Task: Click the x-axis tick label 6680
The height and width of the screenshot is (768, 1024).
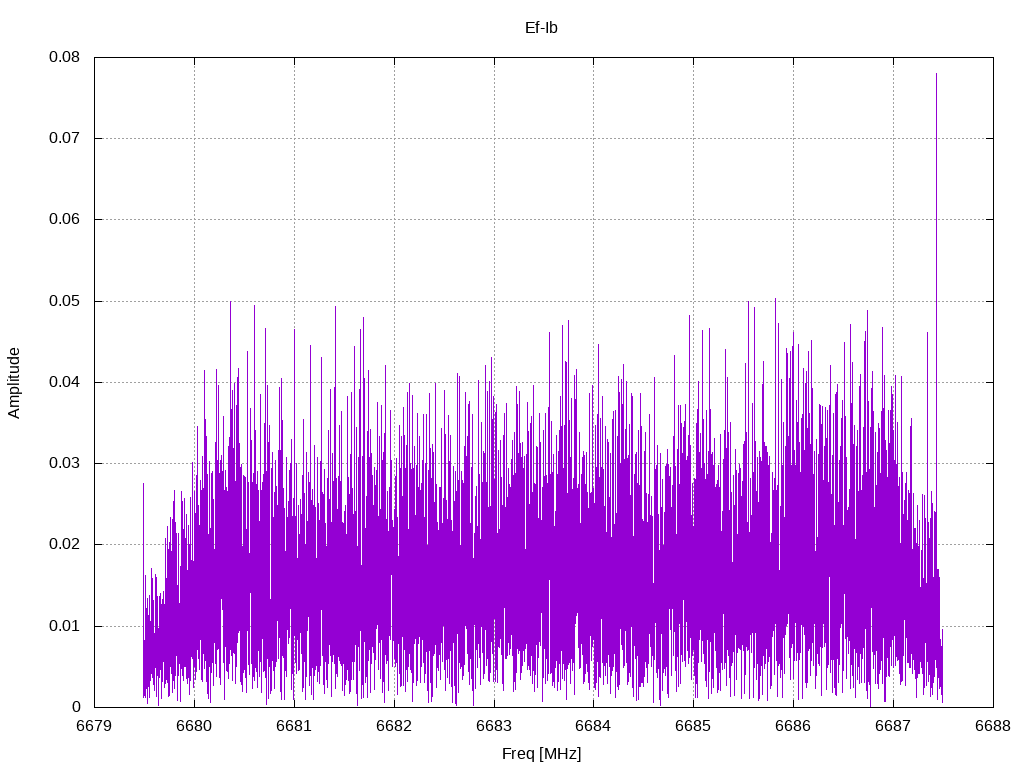Action: (194, 726)
